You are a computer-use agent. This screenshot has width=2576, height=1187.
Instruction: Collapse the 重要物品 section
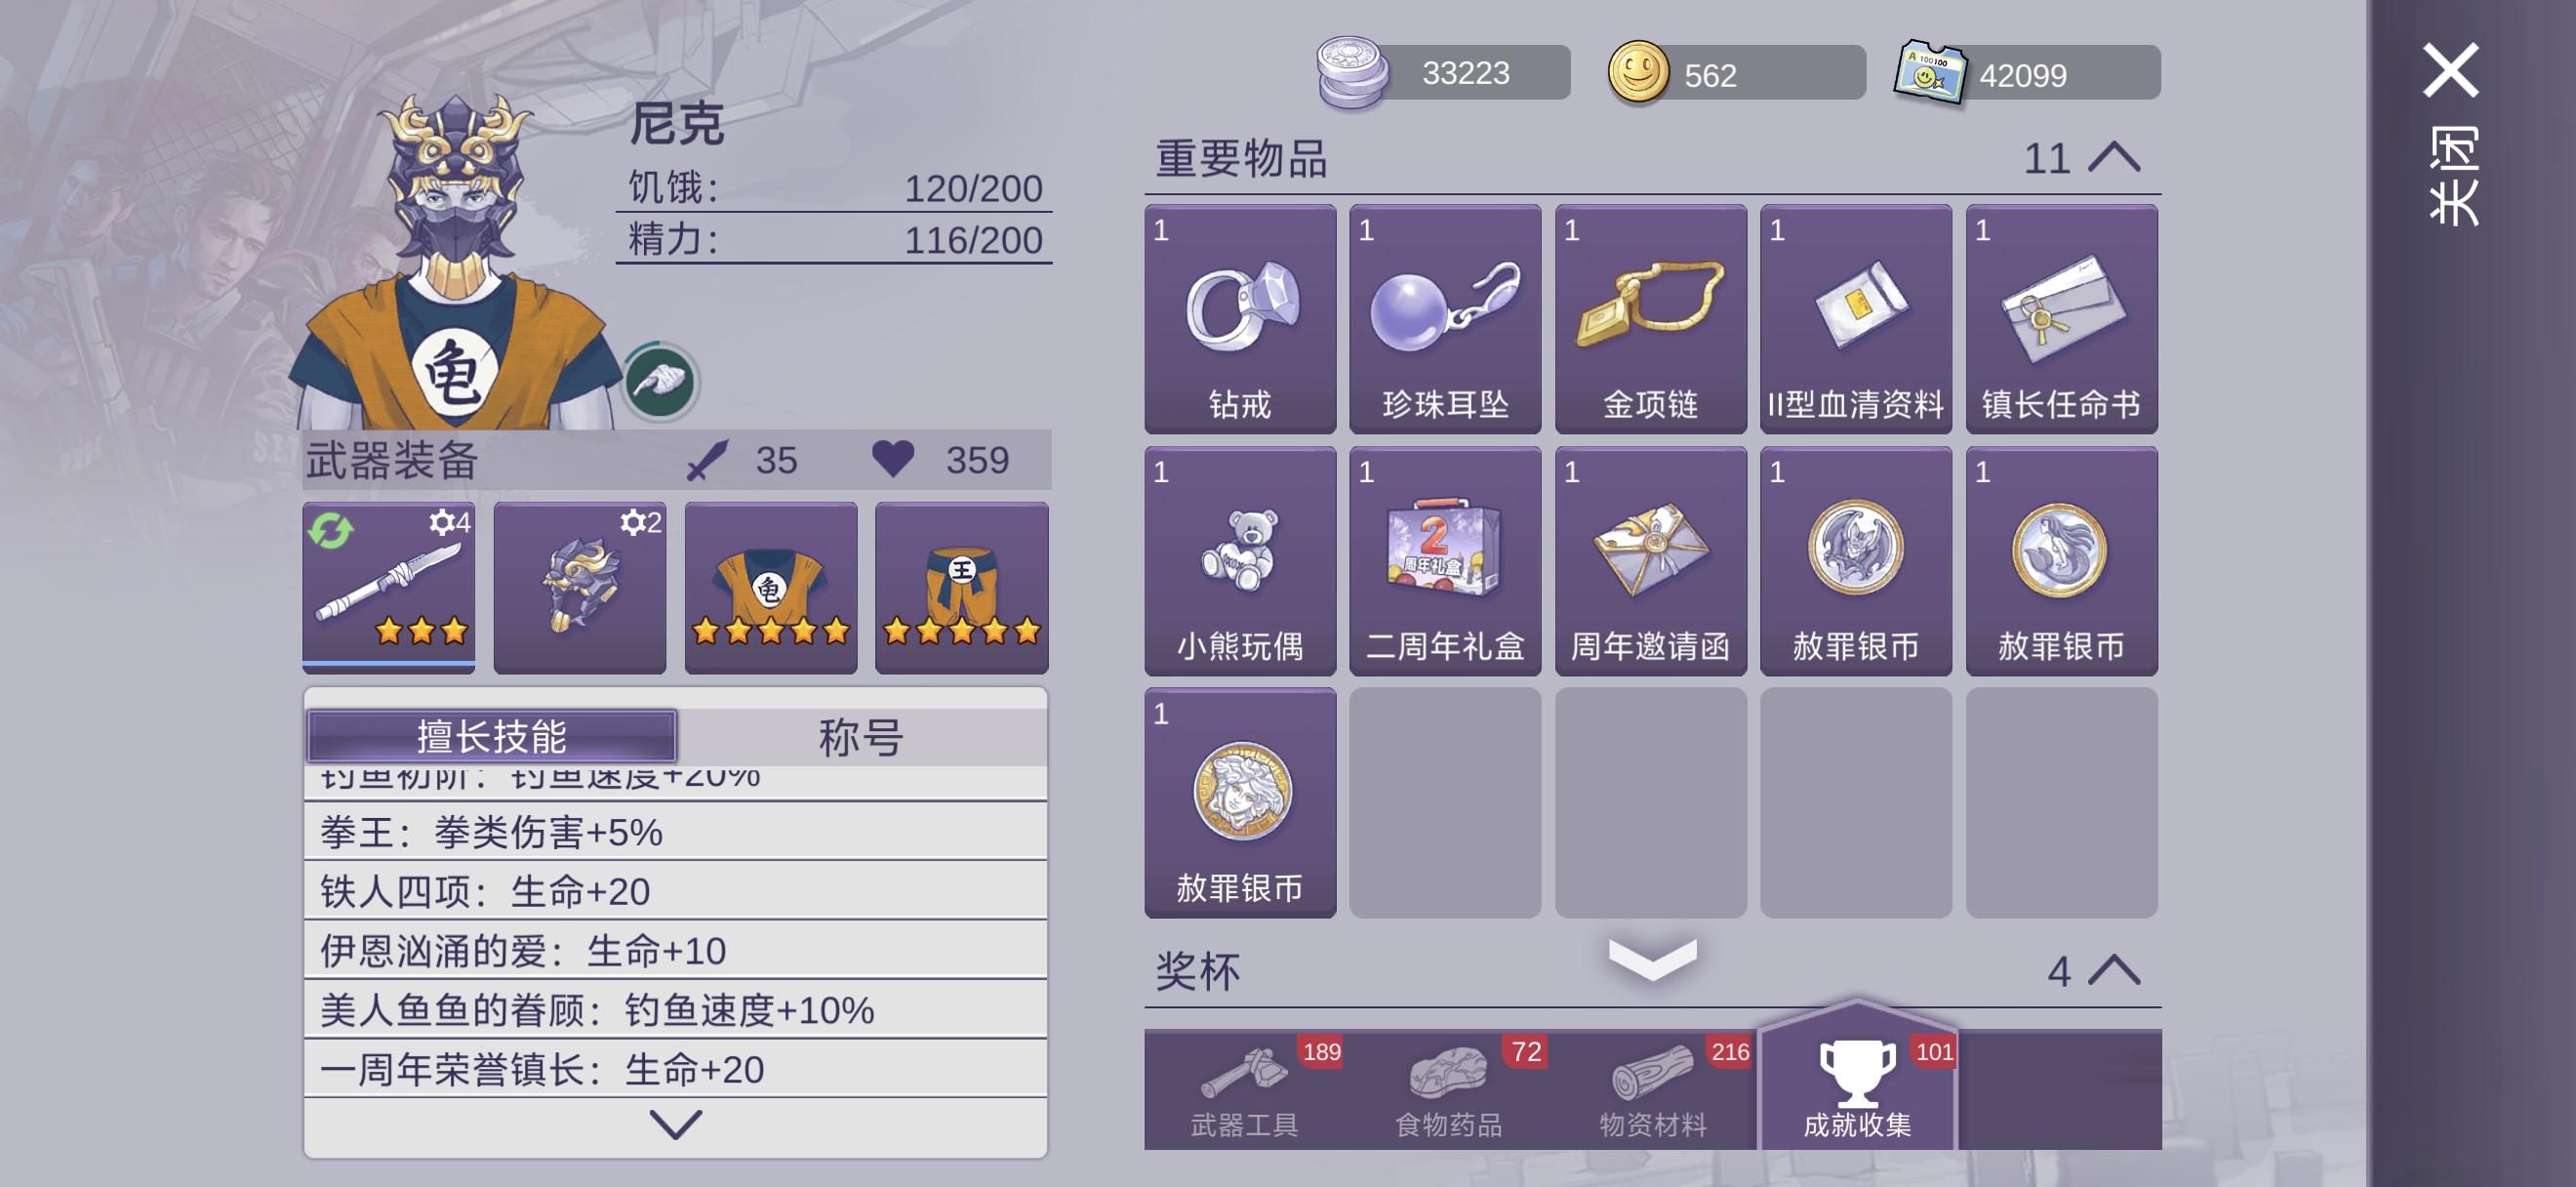coord(2114,158)
